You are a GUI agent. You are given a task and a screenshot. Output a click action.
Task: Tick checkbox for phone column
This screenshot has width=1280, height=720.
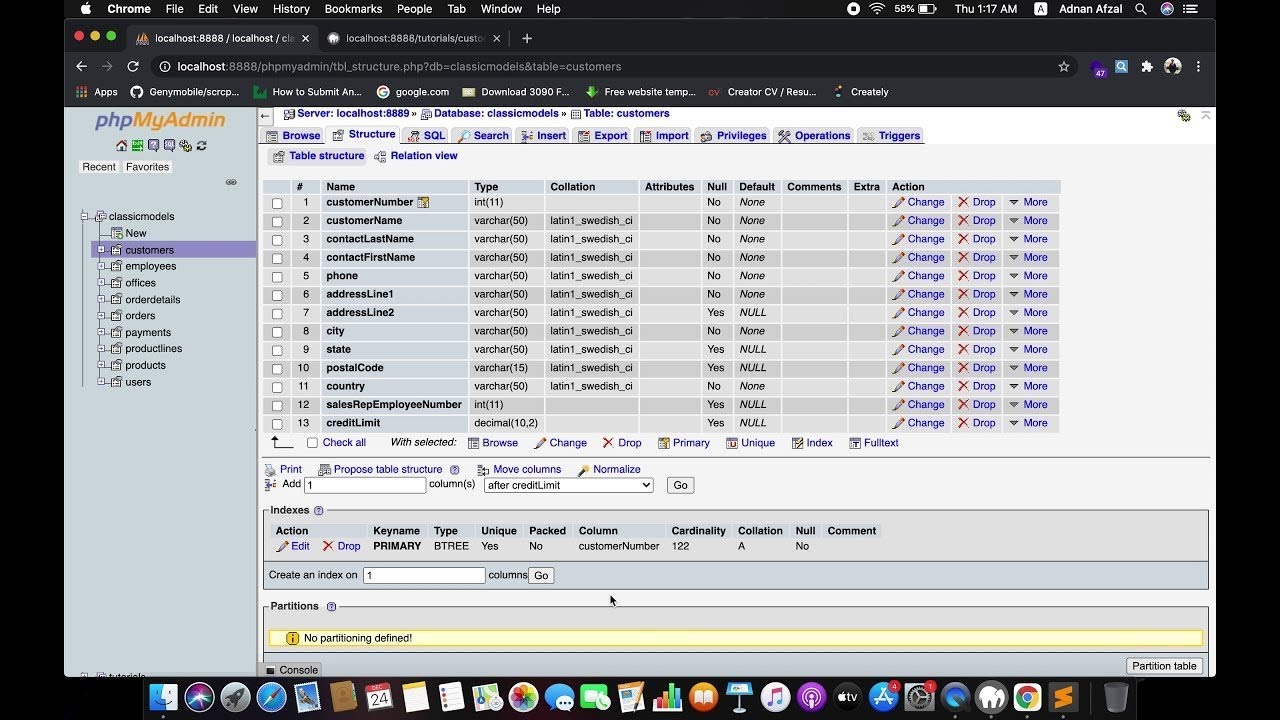click(x=277, y=277)
